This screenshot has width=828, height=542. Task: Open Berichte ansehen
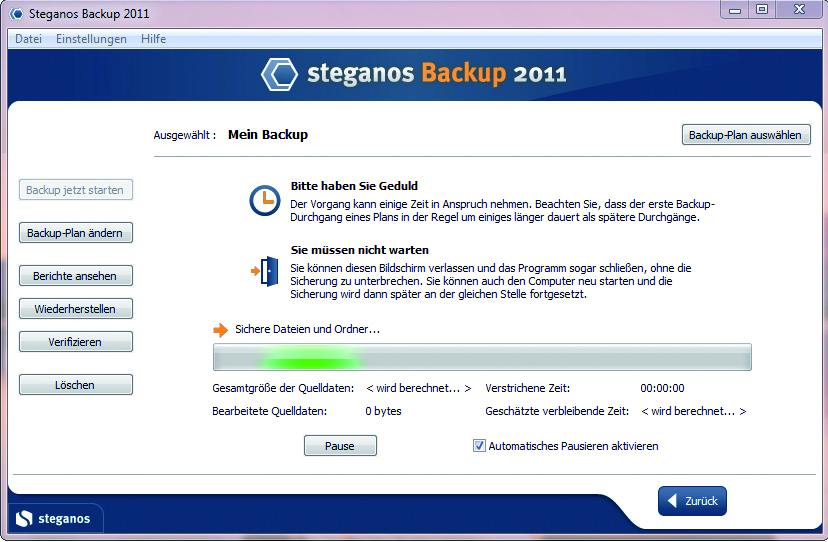tap(76, 276)
